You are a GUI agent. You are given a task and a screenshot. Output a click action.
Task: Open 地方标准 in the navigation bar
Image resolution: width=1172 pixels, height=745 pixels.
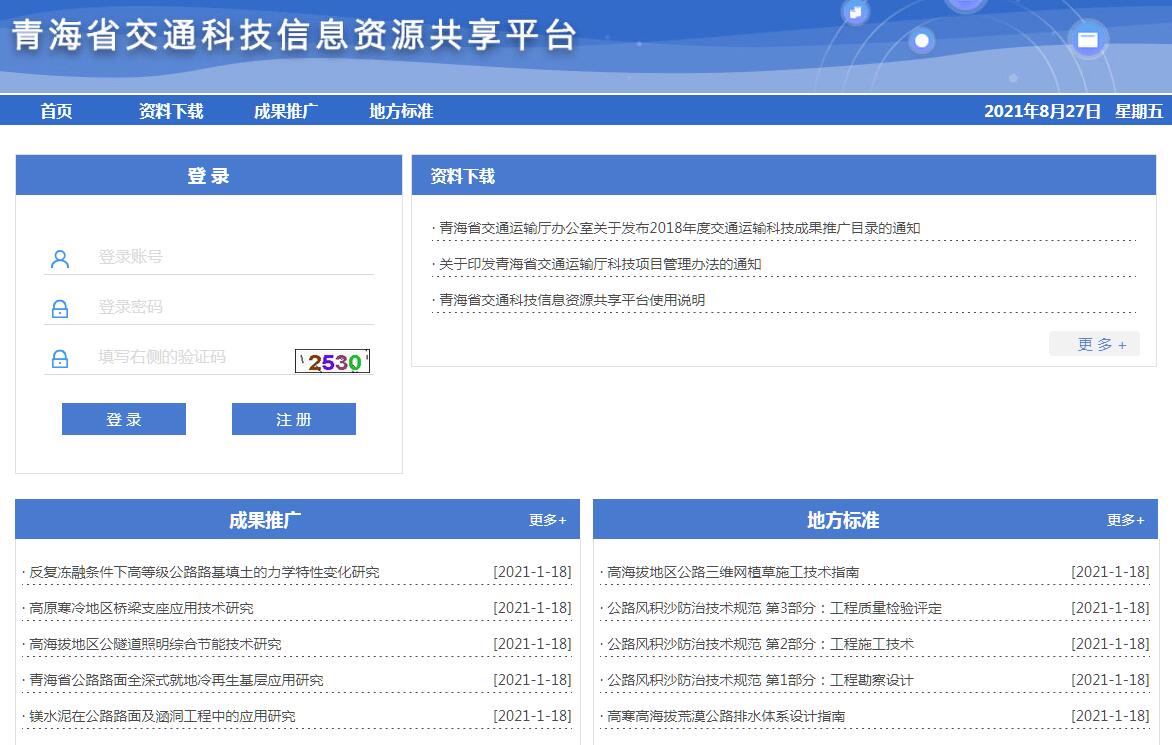click(x=401, y=111)
